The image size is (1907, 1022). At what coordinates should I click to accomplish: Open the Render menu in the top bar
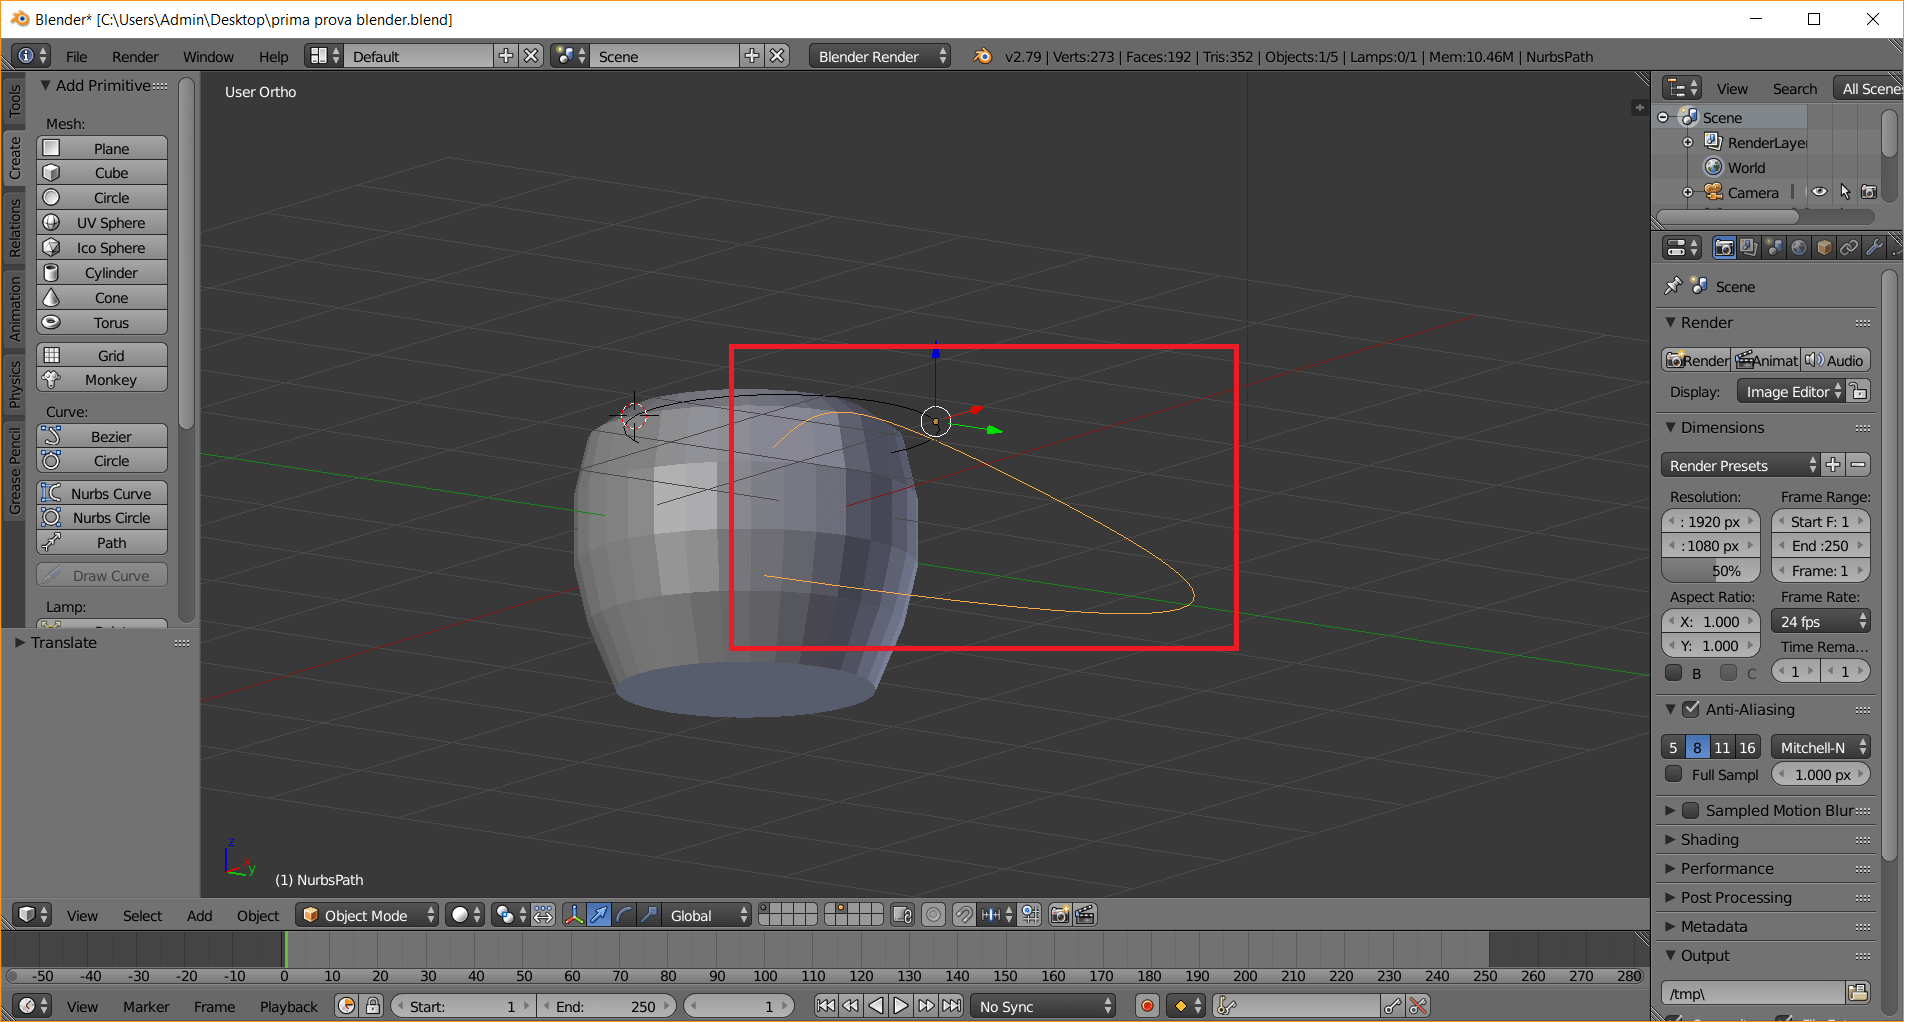(x=135, y=56)
